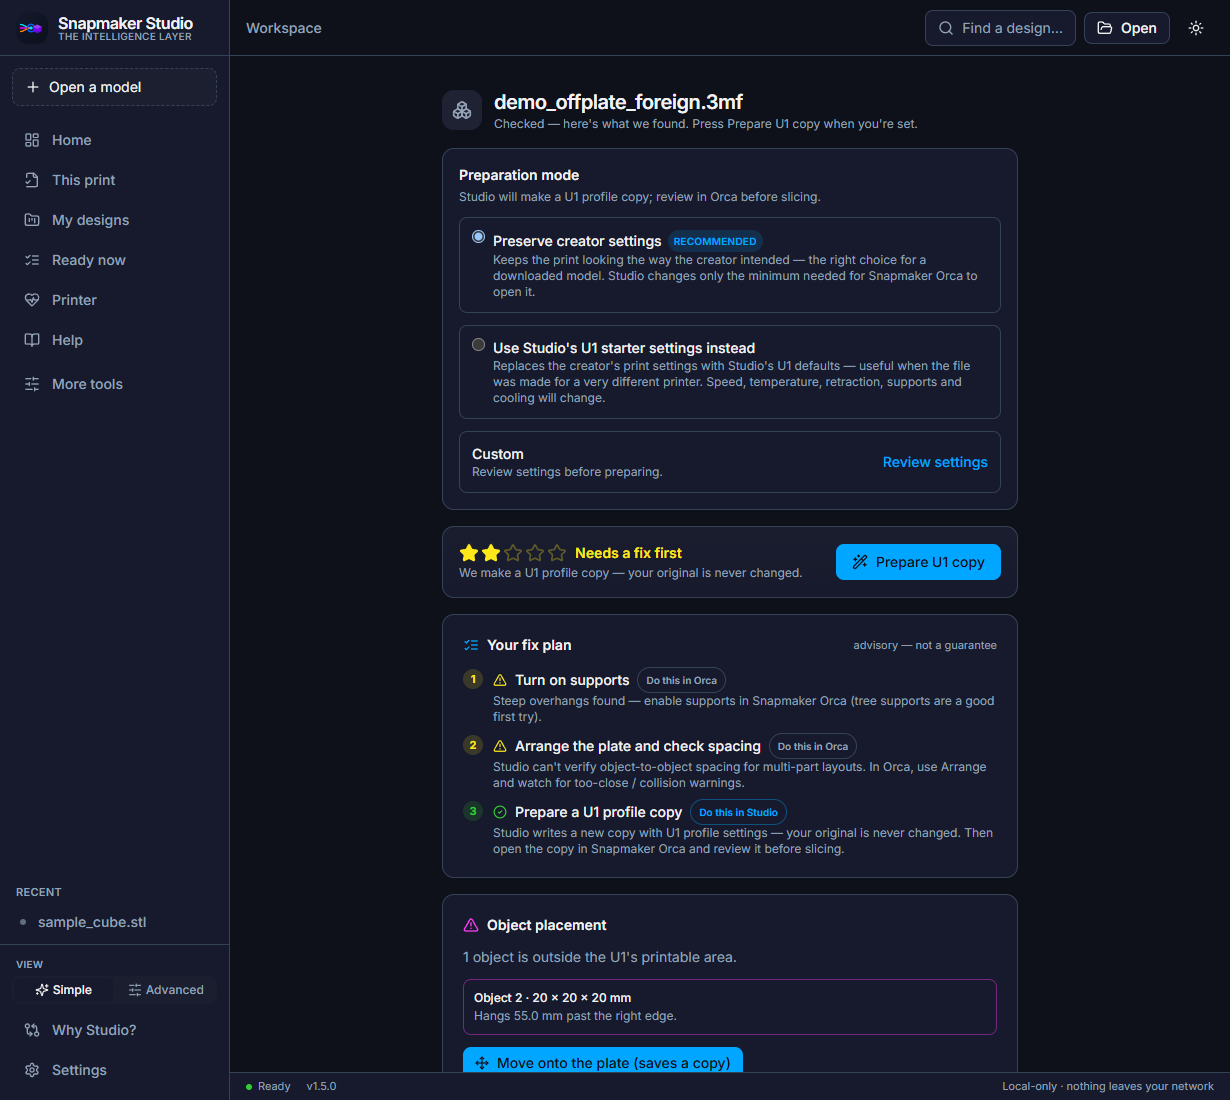Go to the Home menu item
Viewport: 1230px width, 1100px height.
(x=114, y=140)
